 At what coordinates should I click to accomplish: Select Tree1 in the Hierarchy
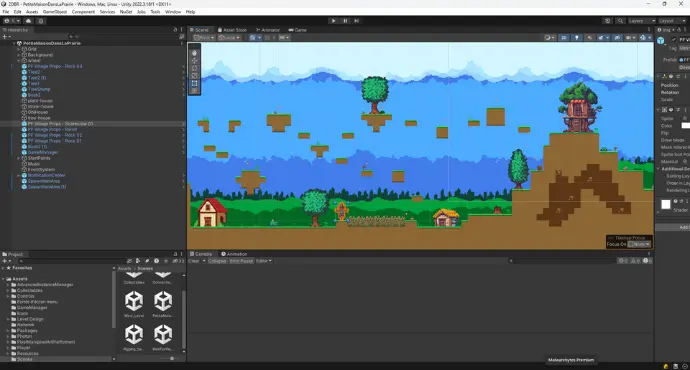33,84
